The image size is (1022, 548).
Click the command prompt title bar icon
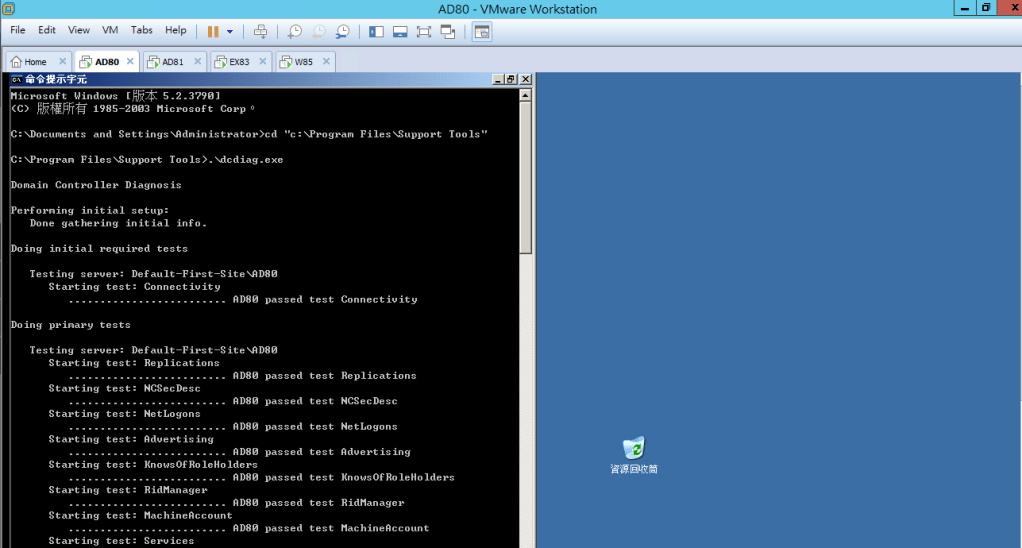tap(16, 79)
